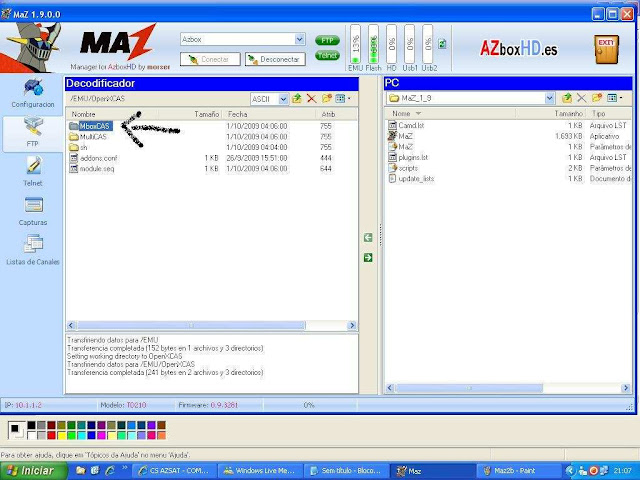Click Decodificador horizontal scrollbar right arrow

point(352,325)
